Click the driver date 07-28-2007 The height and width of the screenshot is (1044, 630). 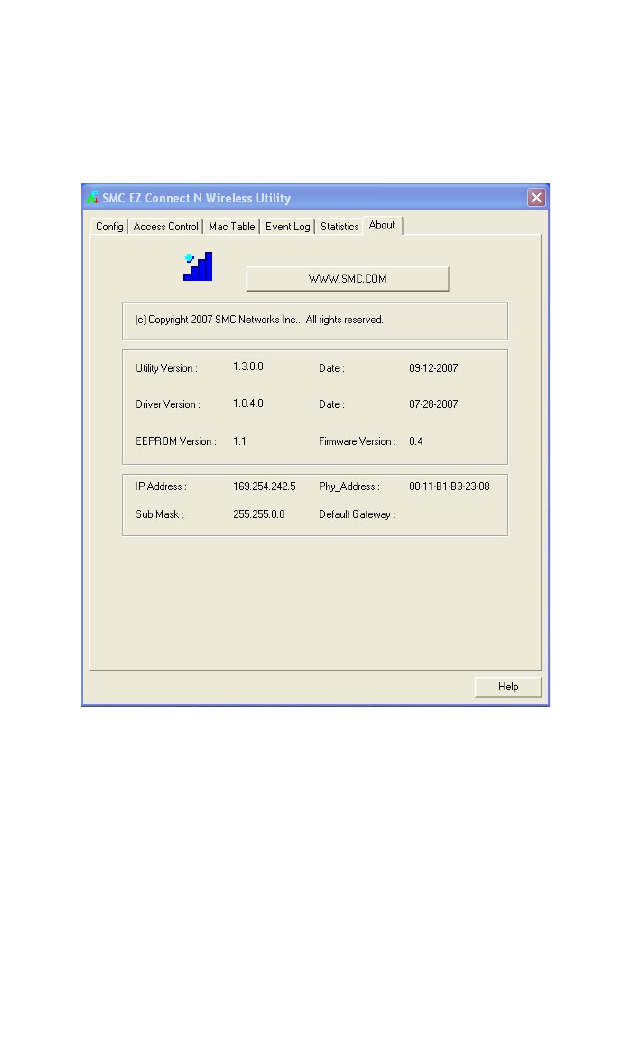pyautogui.click(x=434, y=403)
